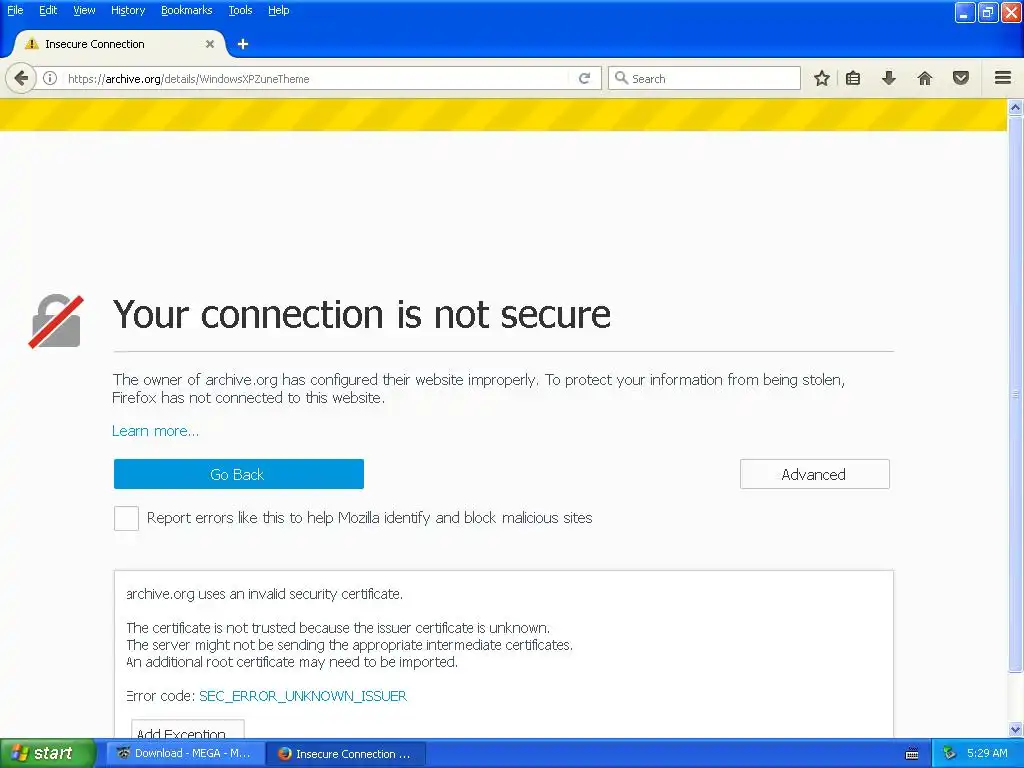Open the View menu

(84, 10)
